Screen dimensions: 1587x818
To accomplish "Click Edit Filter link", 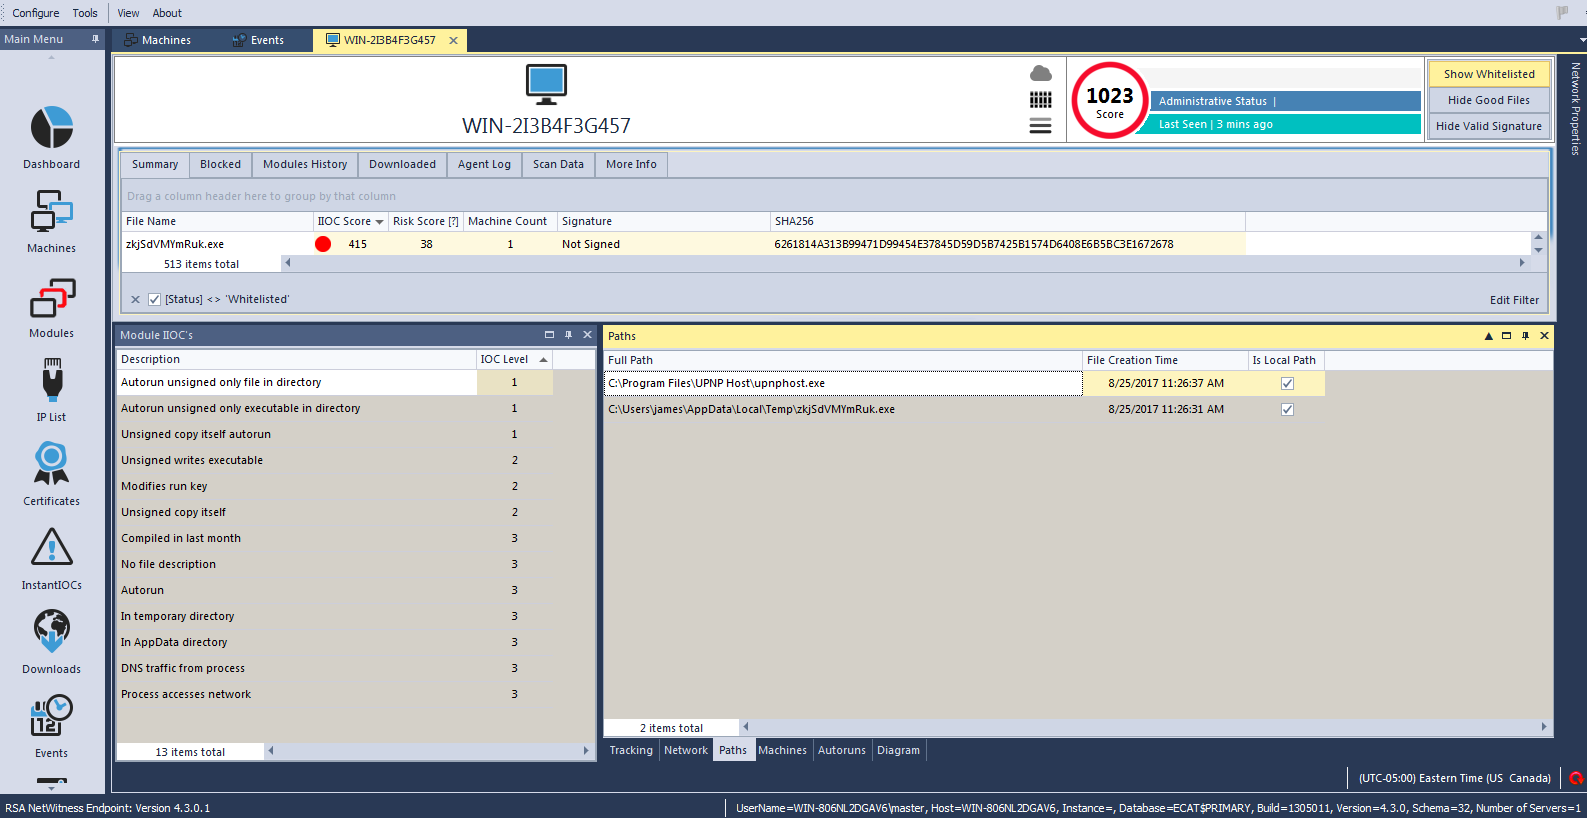I will click(x=1514, y=300).
